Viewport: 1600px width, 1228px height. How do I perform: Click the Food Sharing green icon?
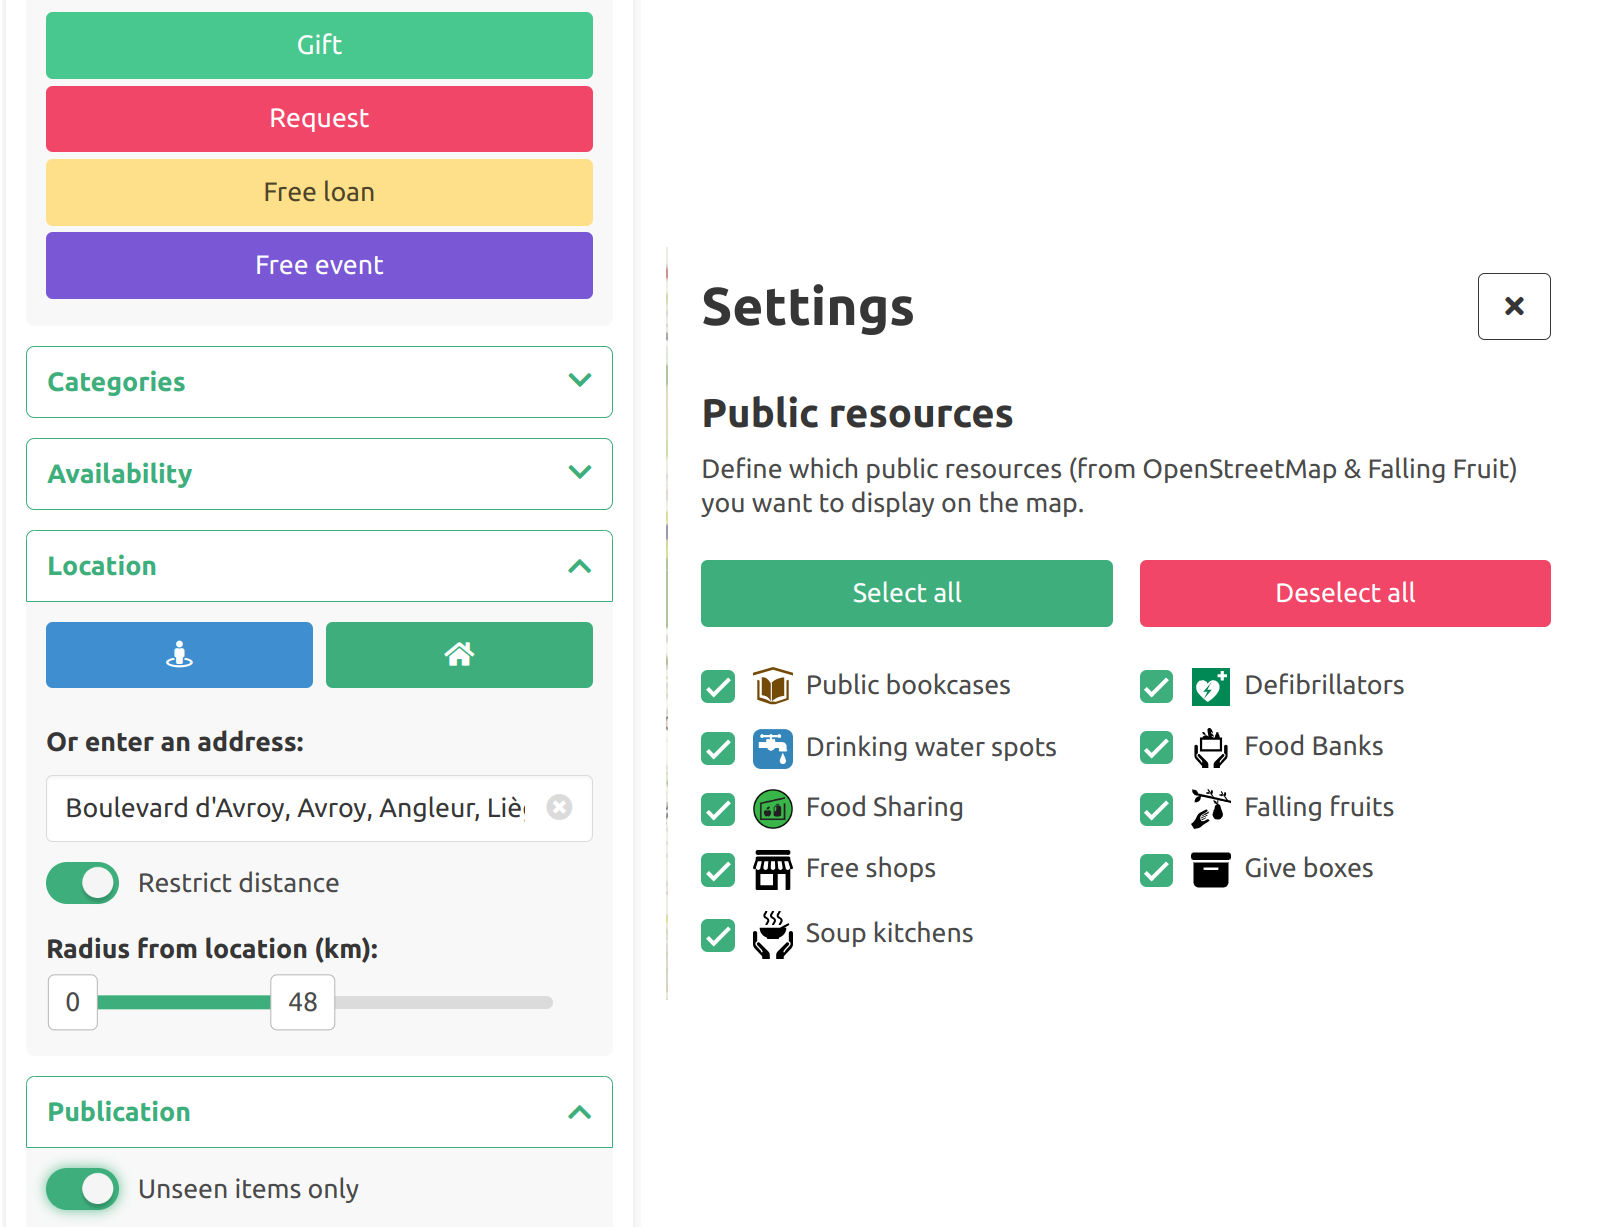coord(772,809)
